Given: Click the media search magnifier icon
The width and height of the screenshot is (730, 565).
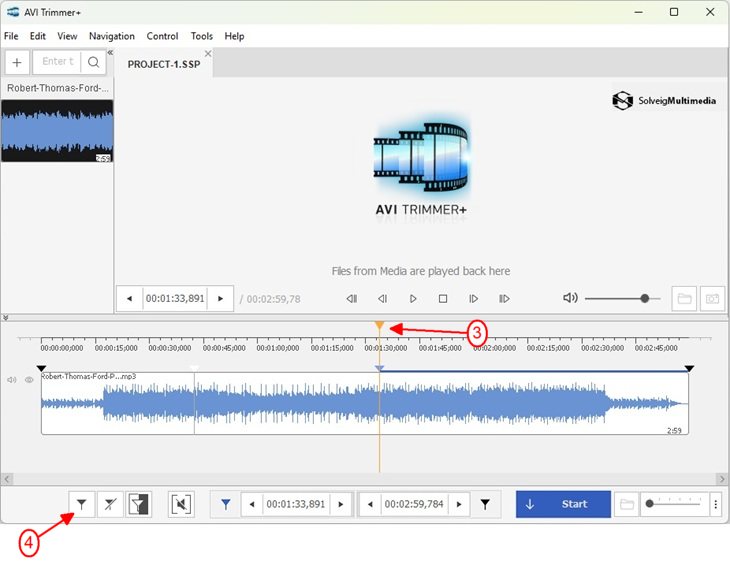Looking at the screenshot, I should coord(94,62).
